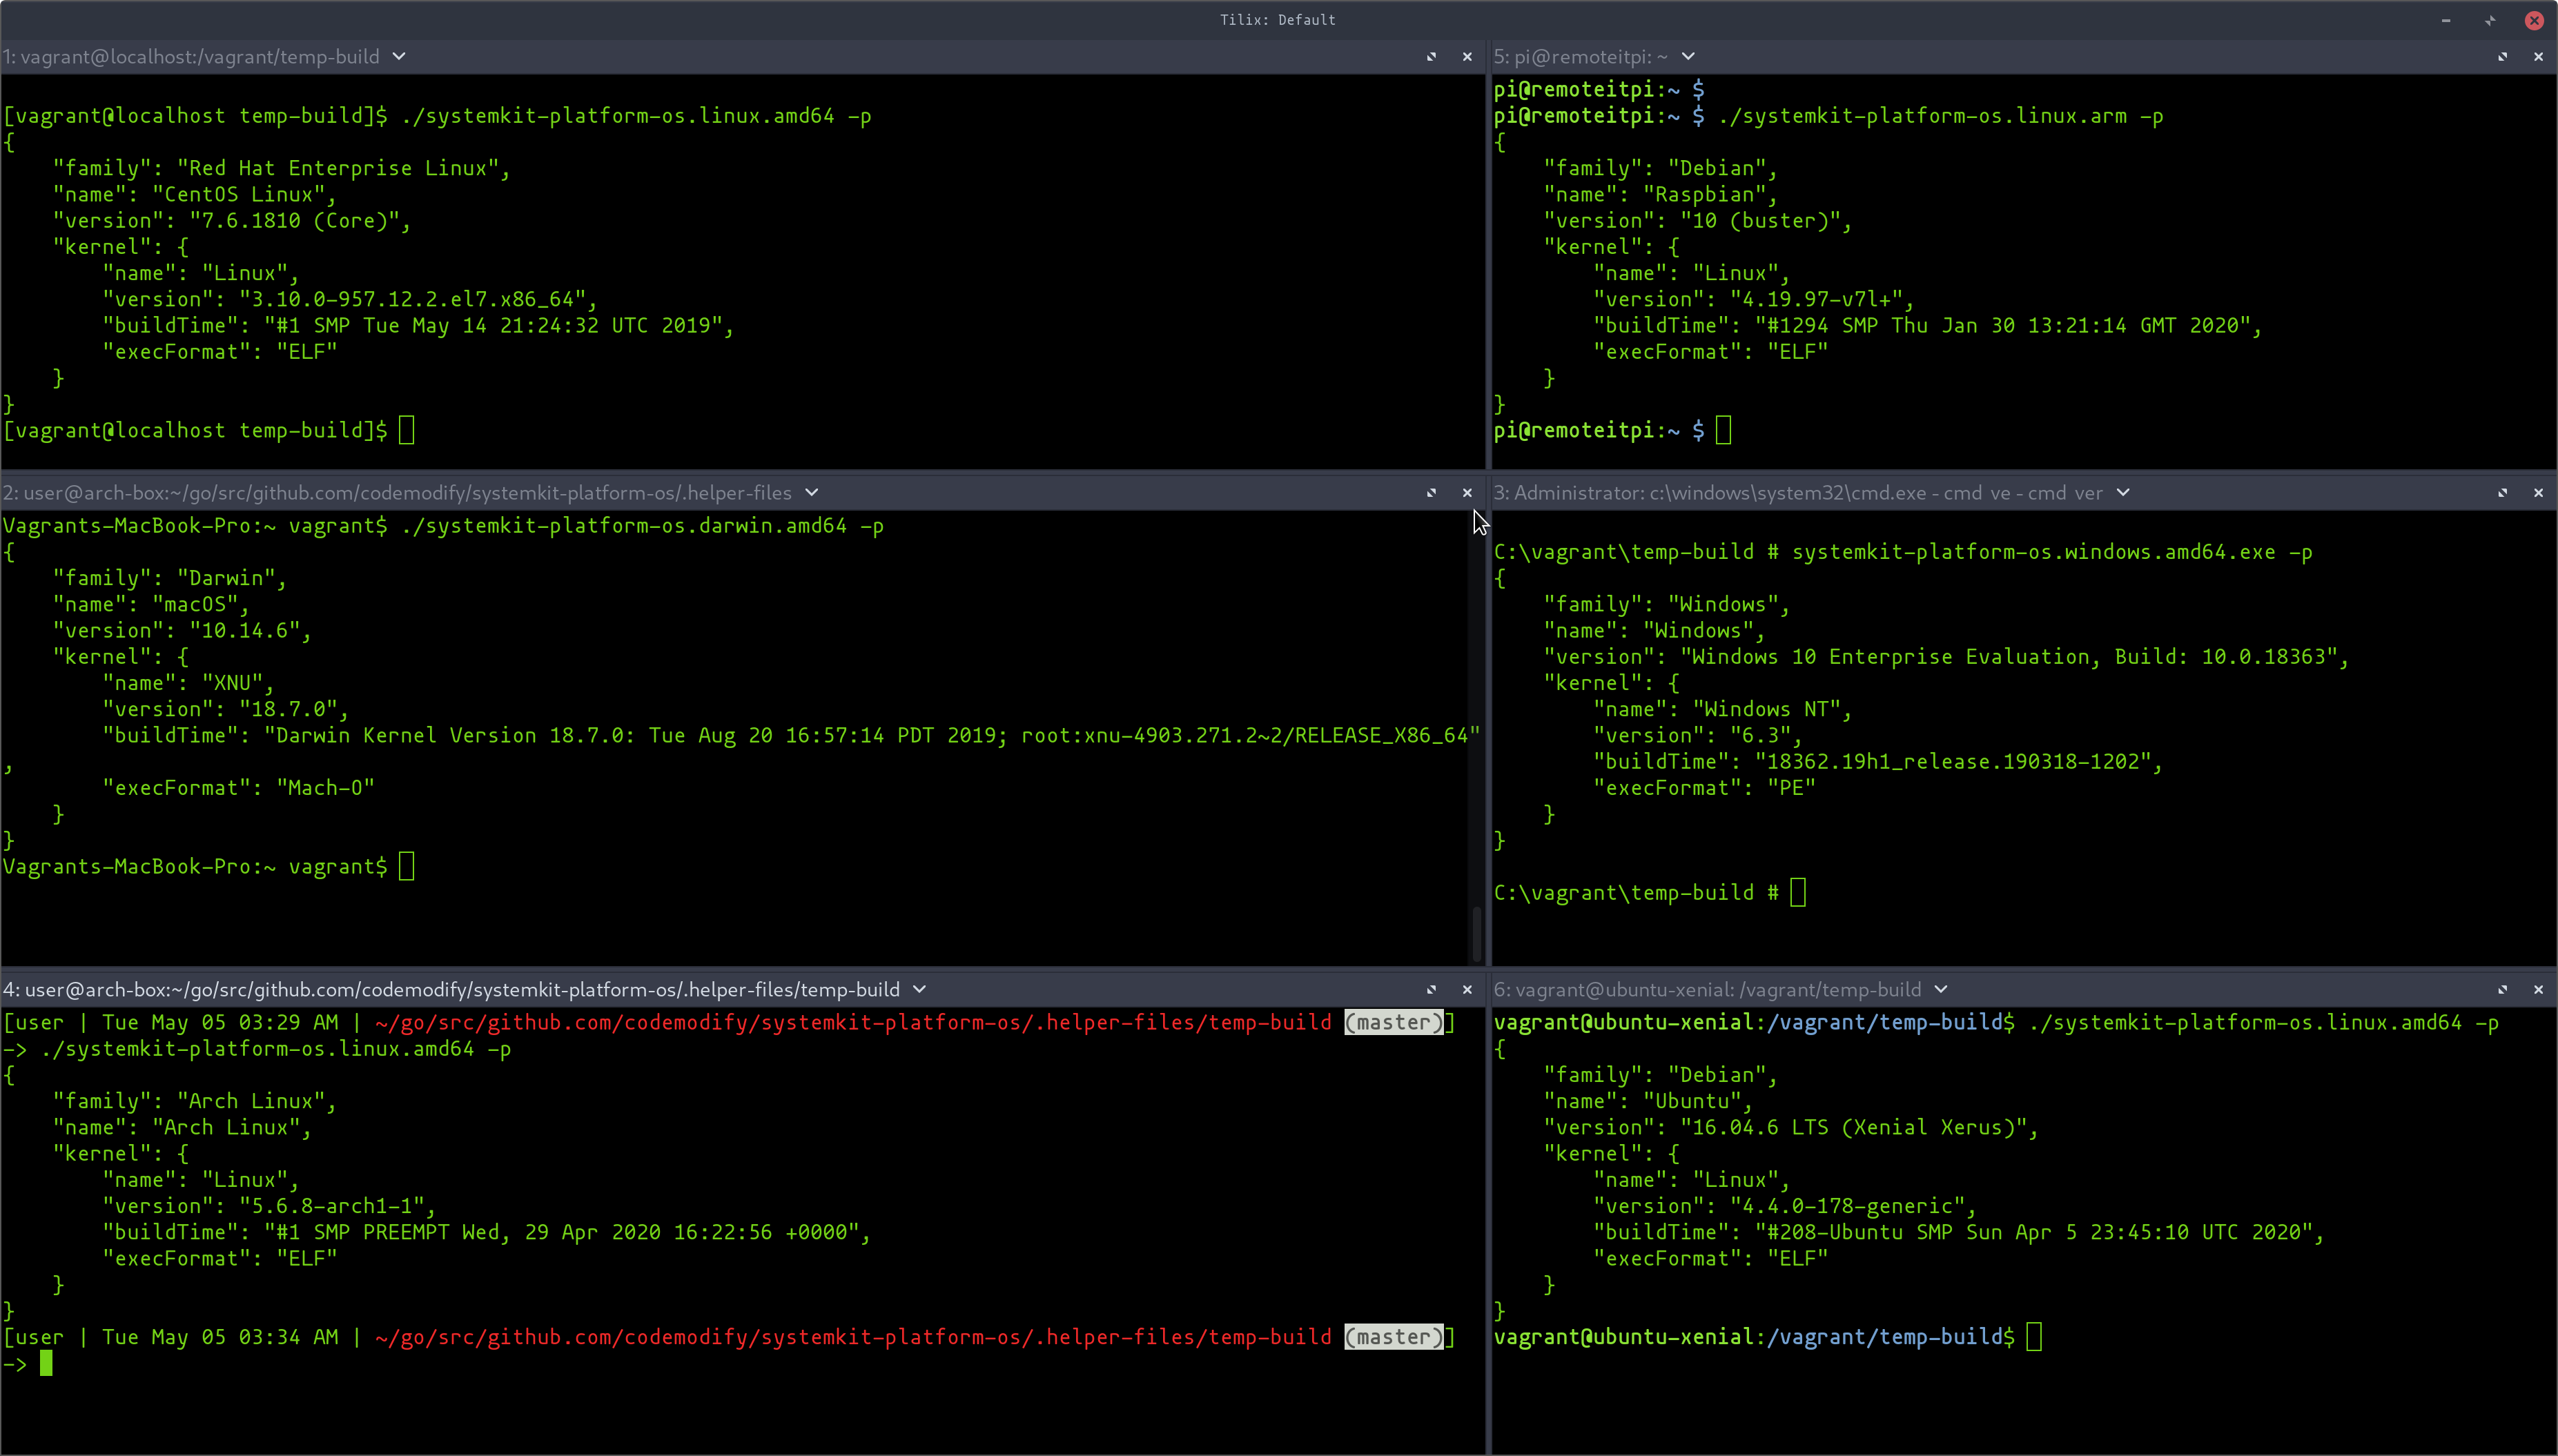Open dropdown for terminal 1 title
The width and height of the screenshot is (2558, 1456).
point(399,57)
